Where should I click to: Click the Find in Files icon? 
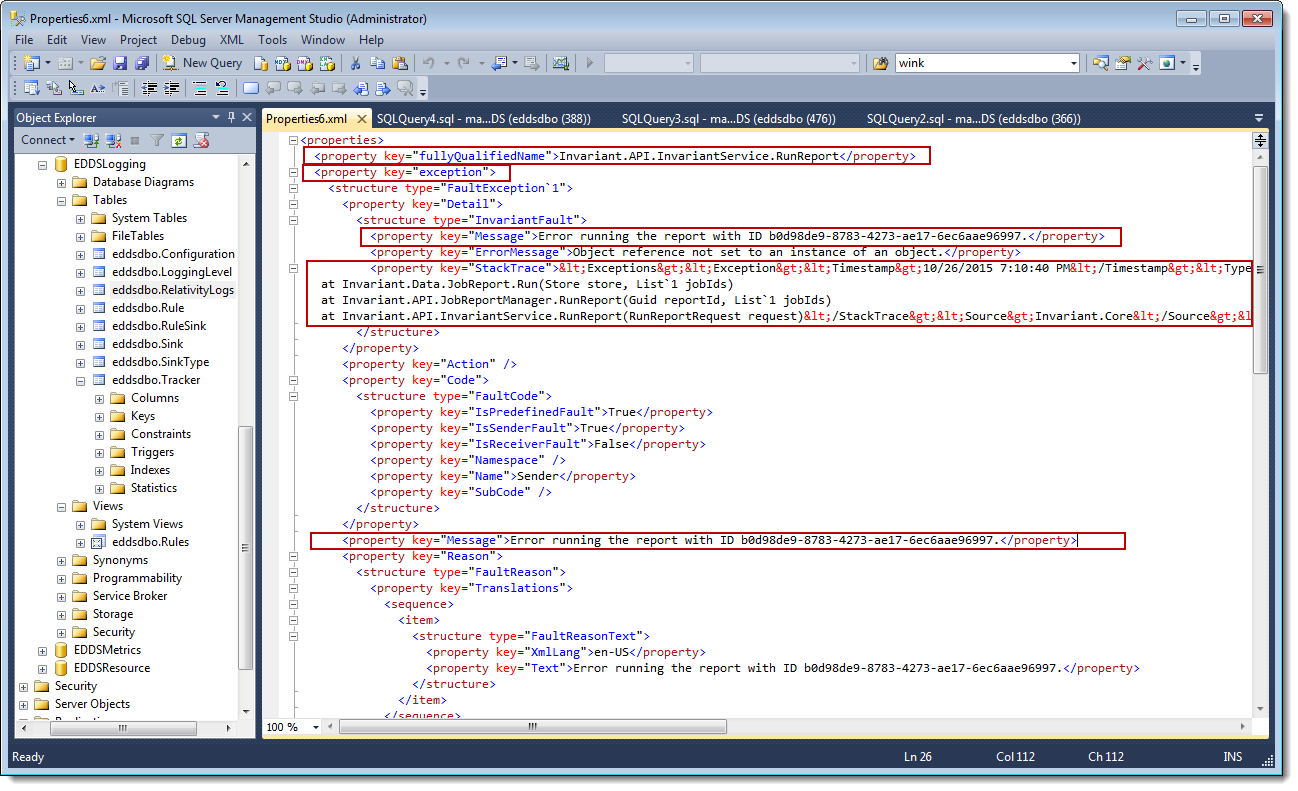(x=880, y=63)
